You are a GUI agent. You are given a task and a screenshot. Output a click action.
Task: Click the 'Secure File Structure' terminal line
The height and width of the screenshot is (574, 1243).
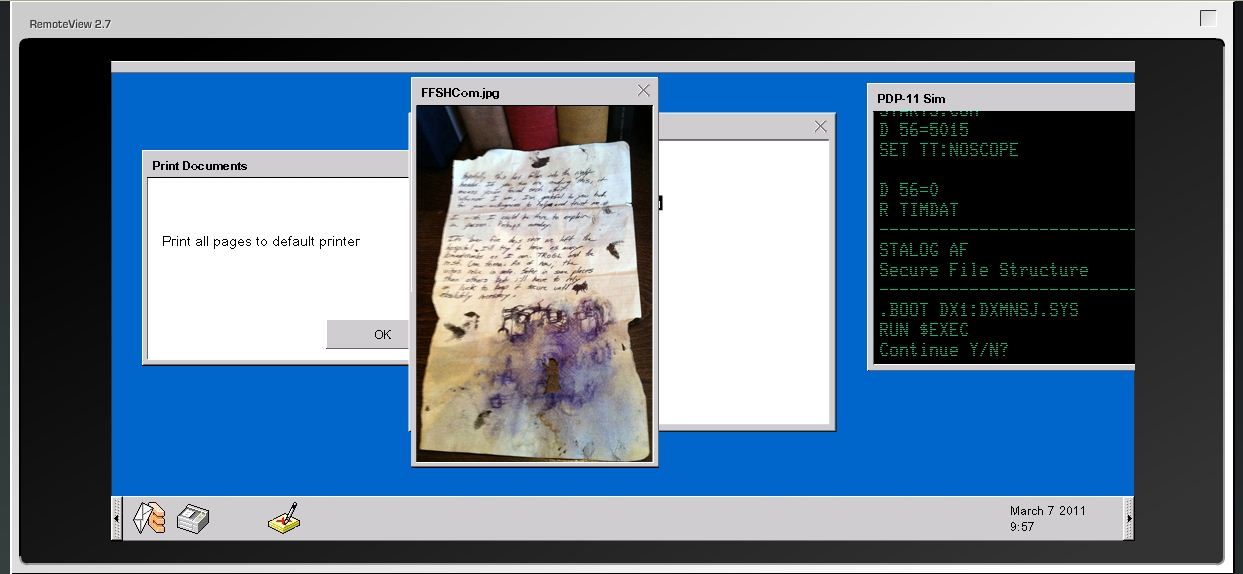983,270
